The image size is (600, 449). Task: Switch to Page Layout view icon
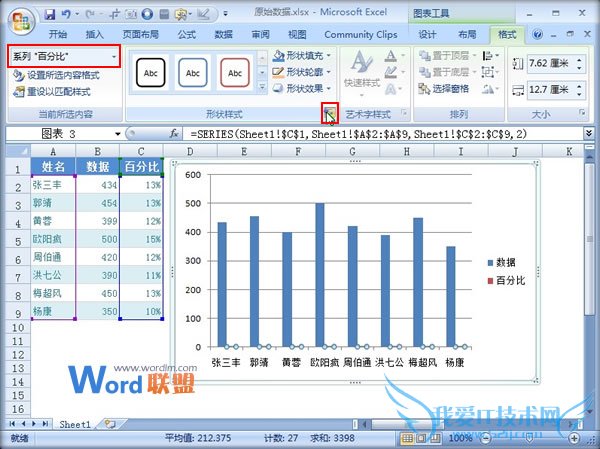click(422, 438)
